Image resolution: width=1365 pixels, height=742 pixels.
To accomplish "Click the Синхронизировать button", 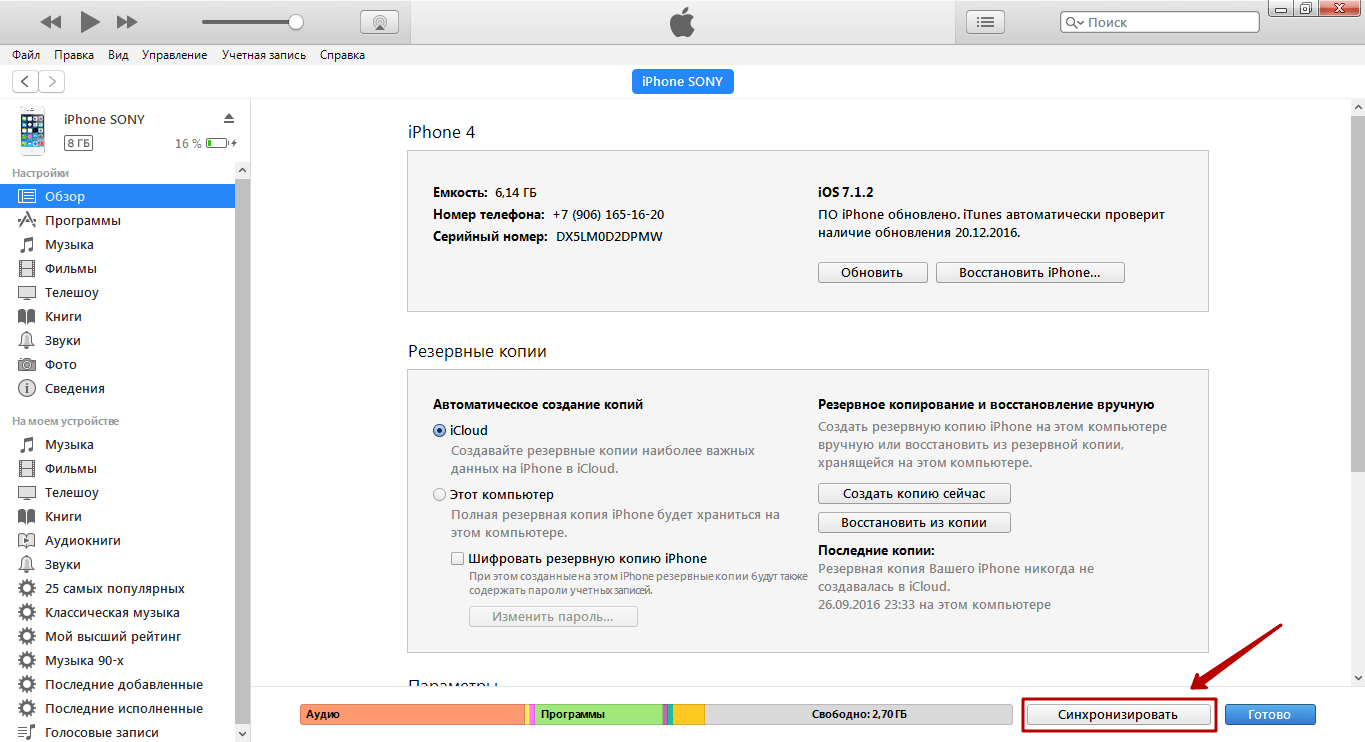I will click(1118, 715).
